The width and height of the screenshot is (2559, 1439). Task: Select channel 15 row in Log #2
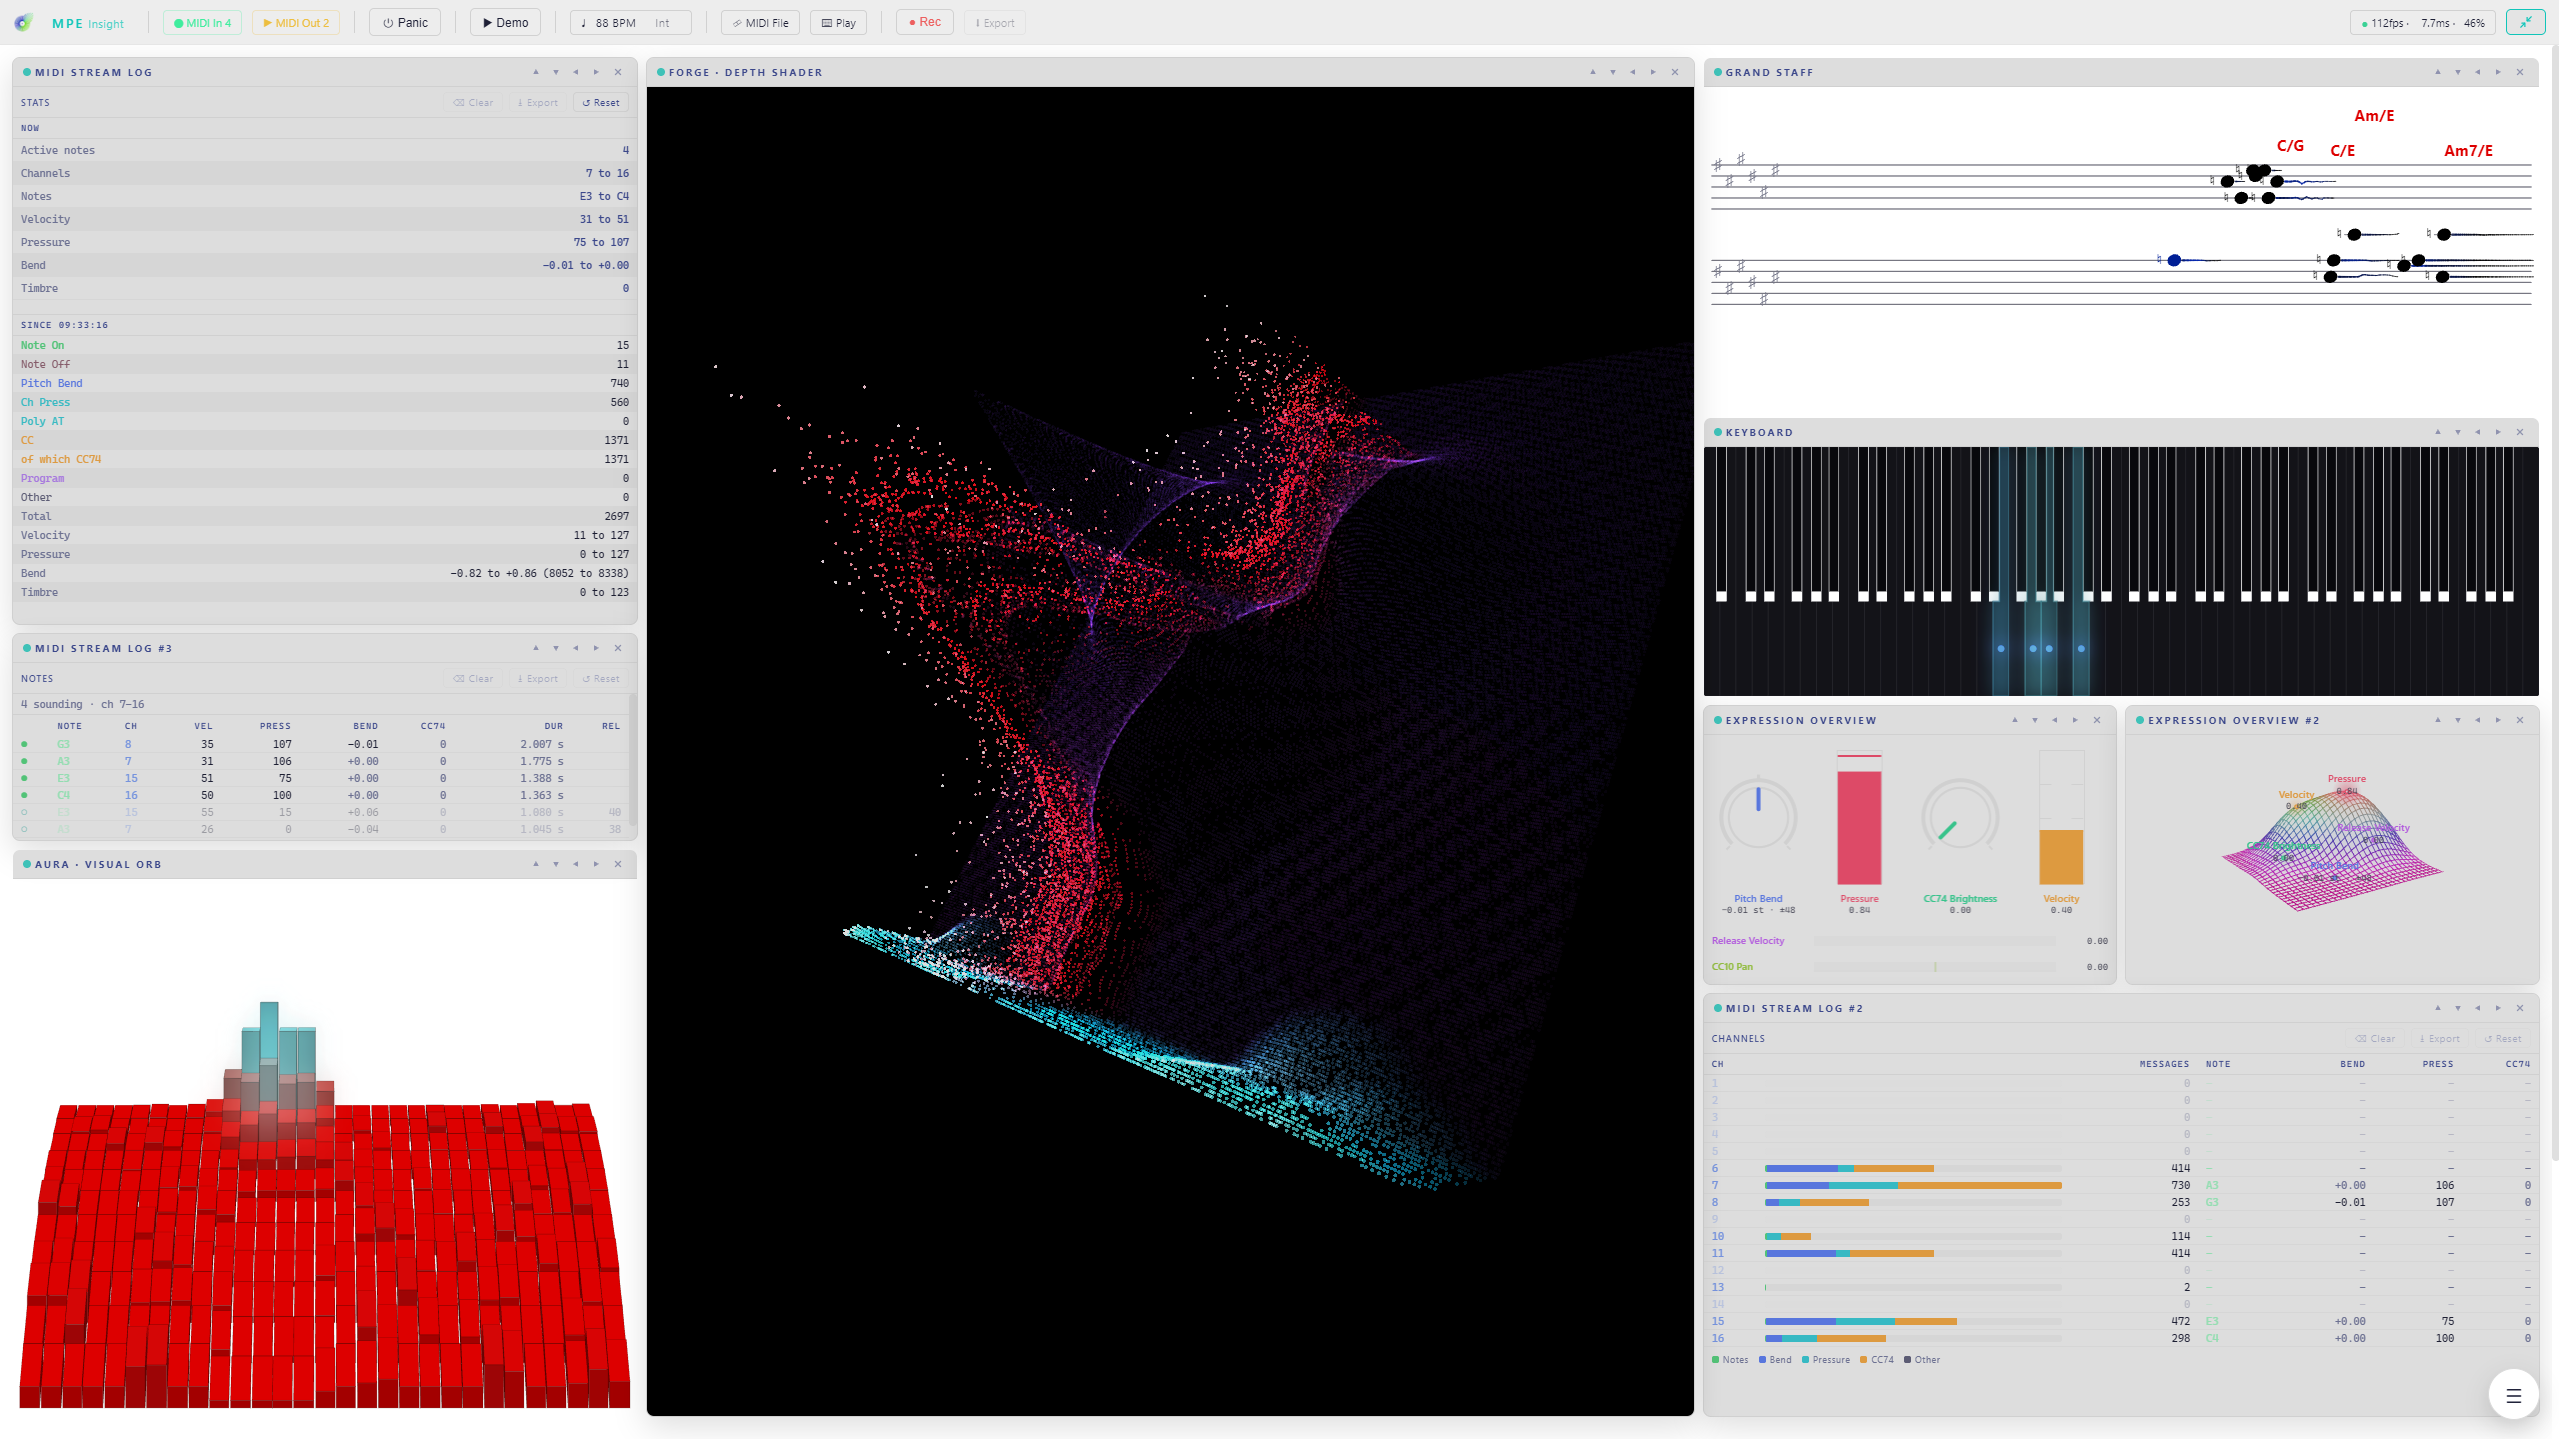point(2120,1321)
